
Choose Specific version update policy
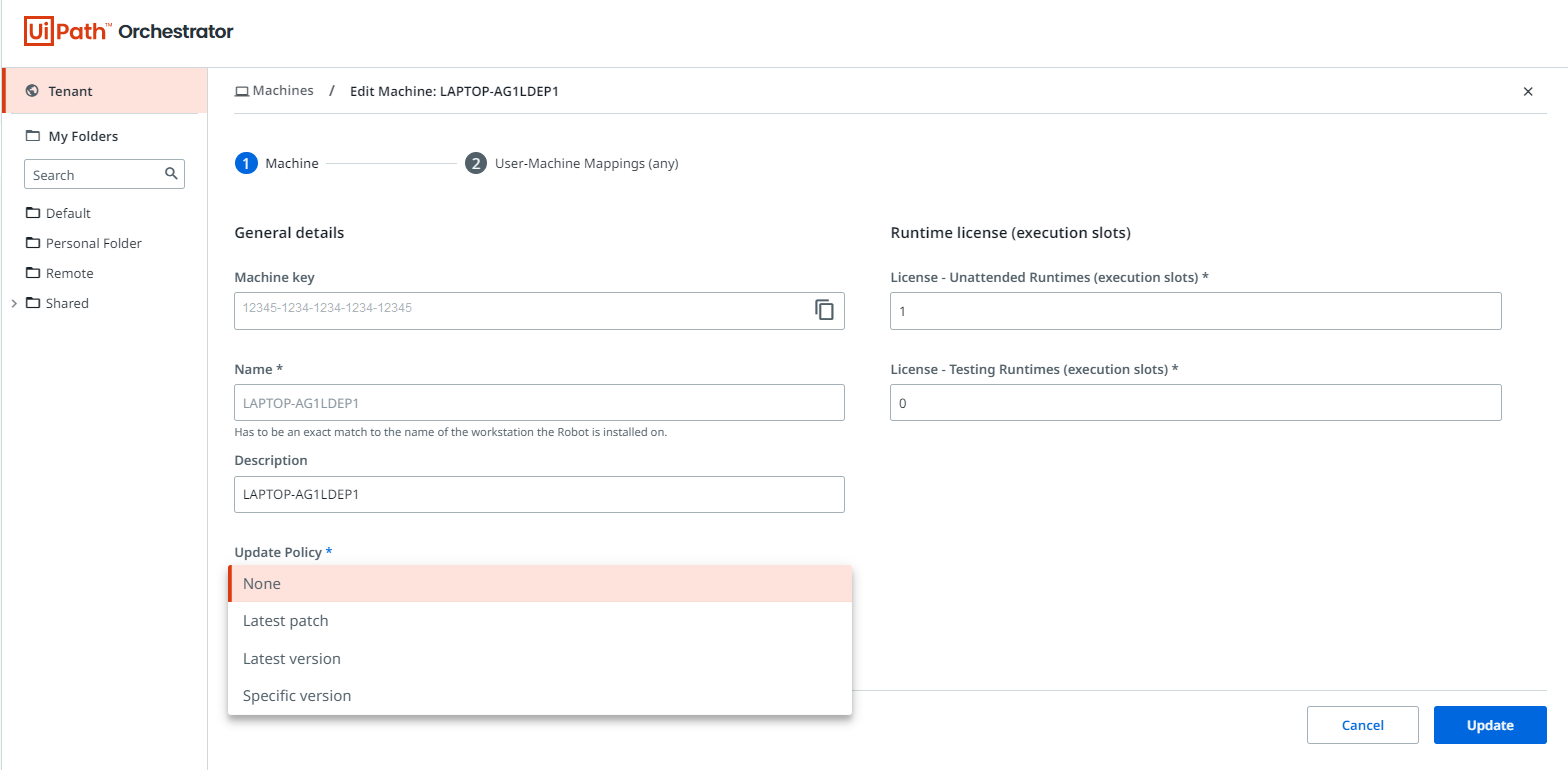click(x=540, y=696)
